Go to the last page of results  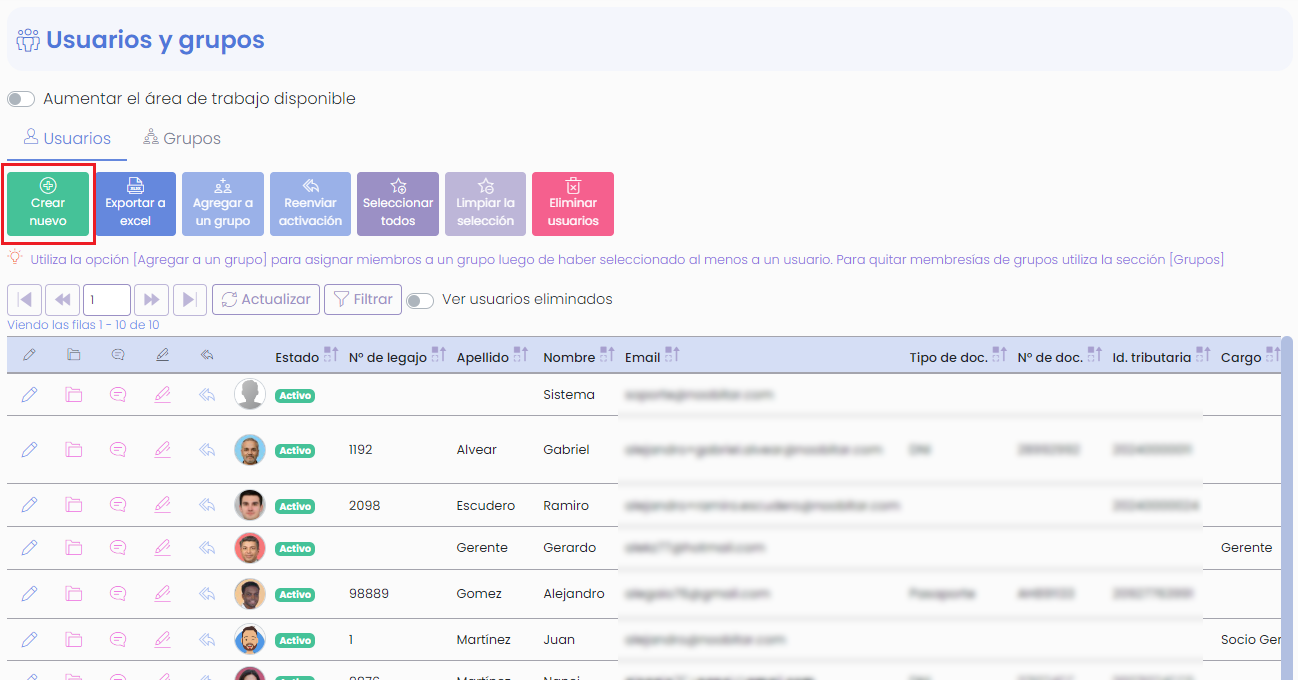pos(189,300)
